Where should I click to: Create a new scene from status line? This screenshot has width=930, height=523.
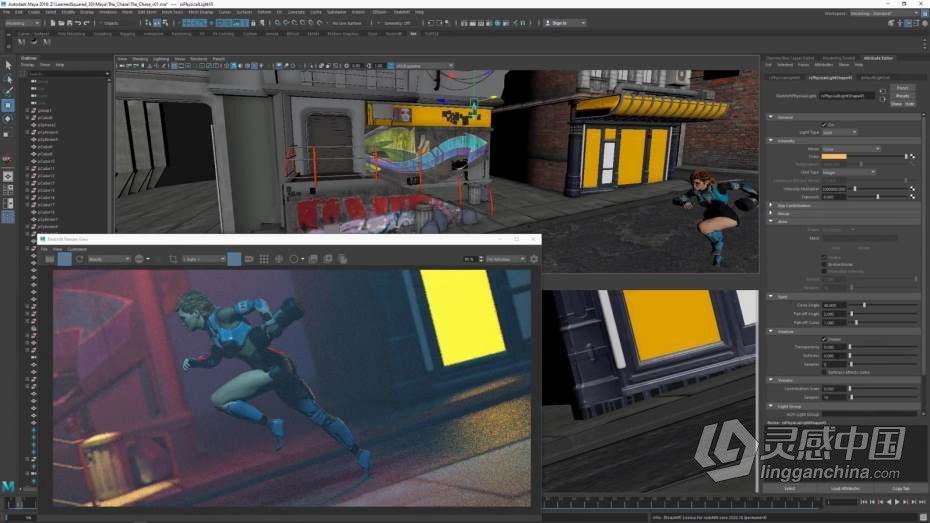click(52, 23)
